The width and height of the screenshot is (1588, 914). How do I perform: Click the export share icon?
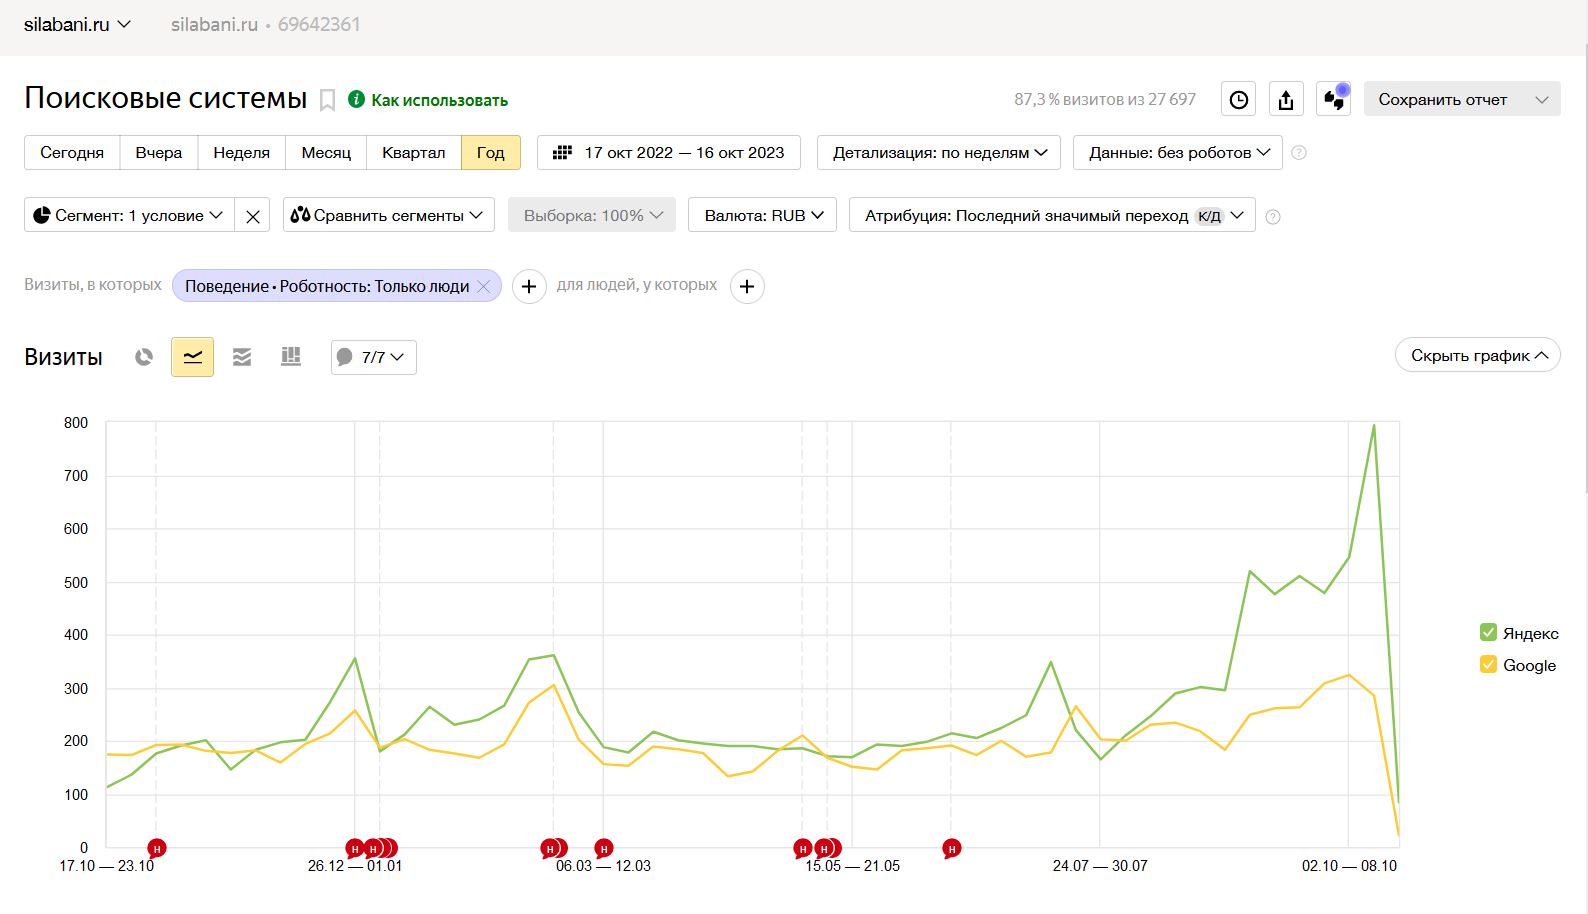click(x=1286, y=99)
